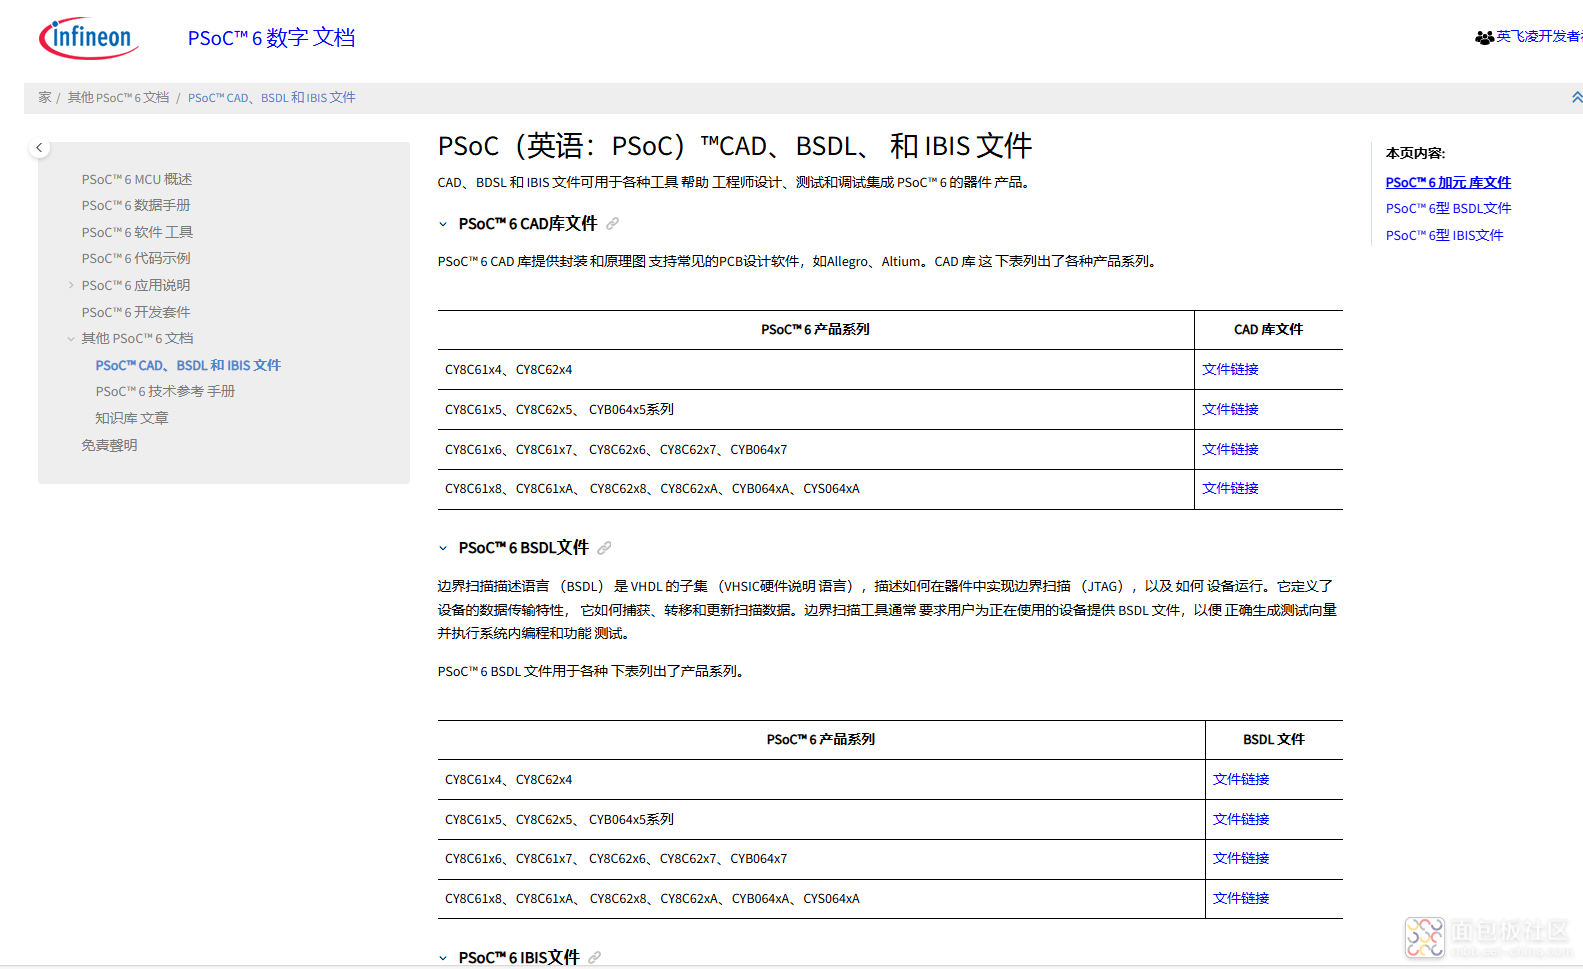1583x969 pixels.
Task: Collapse the 其他 PSoC 6 文档 tree arrow
Action: point(71,338)
